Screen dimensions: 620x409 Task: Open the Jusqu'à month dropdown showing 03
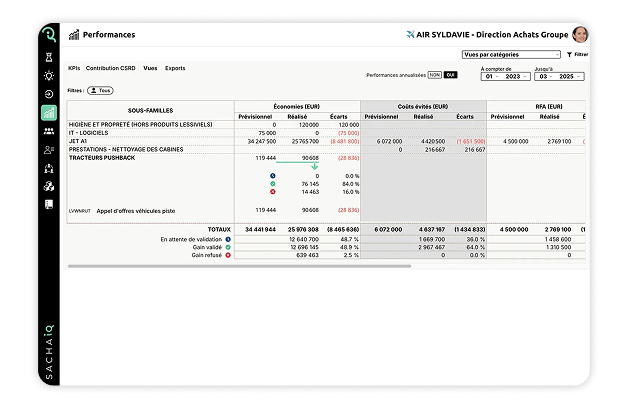click(x=545, y=76)
